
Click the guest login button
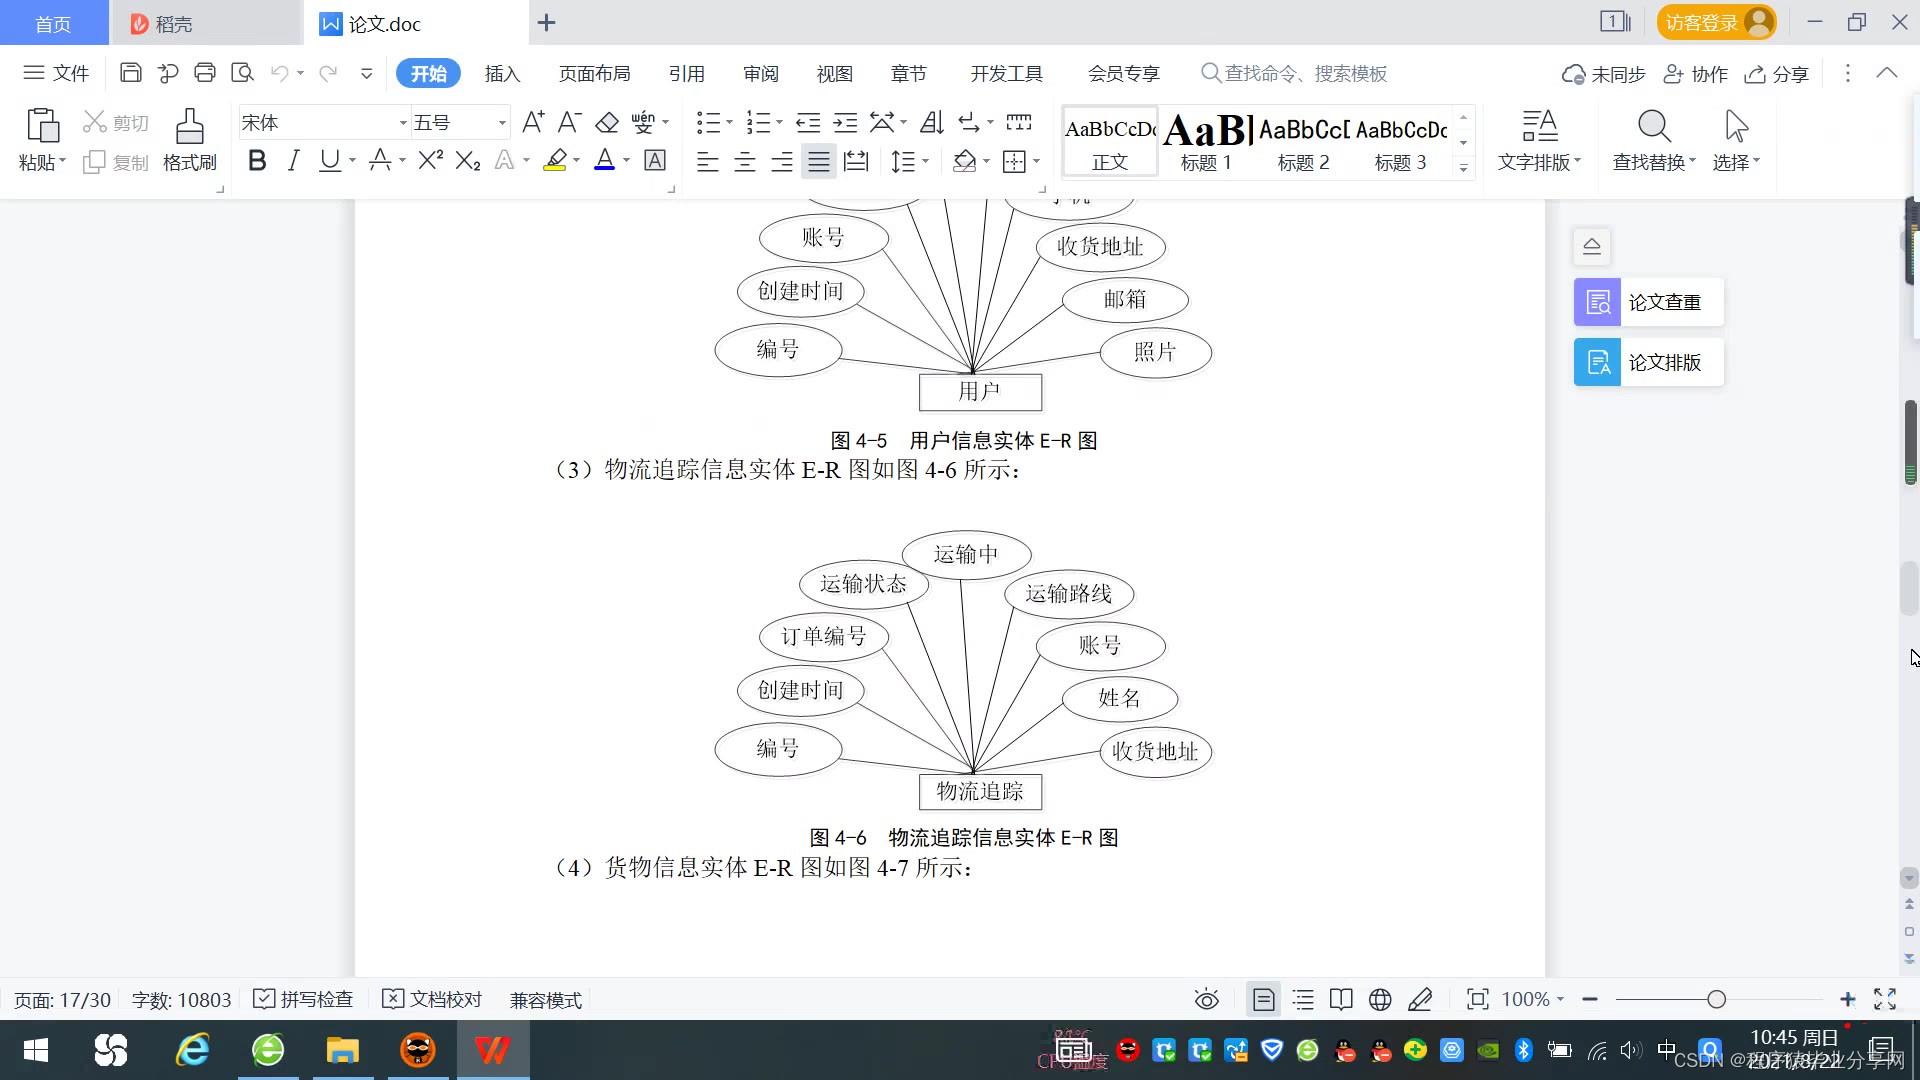click(x=1716, y=22)
